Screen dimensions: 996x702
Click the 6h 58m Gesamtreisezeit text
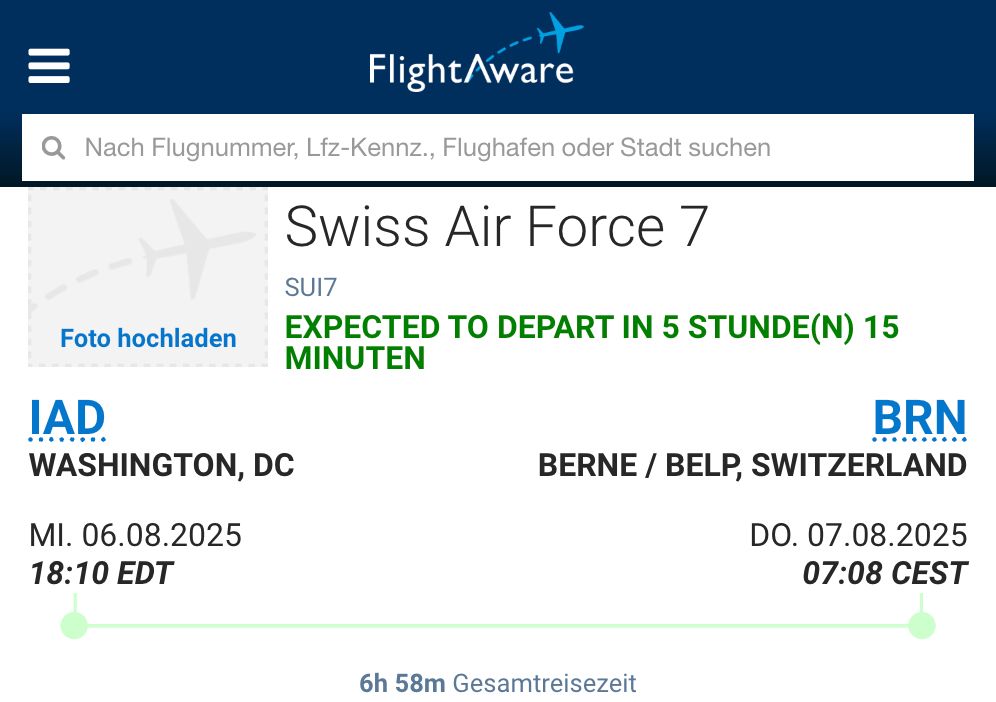(x=498, y=684)
